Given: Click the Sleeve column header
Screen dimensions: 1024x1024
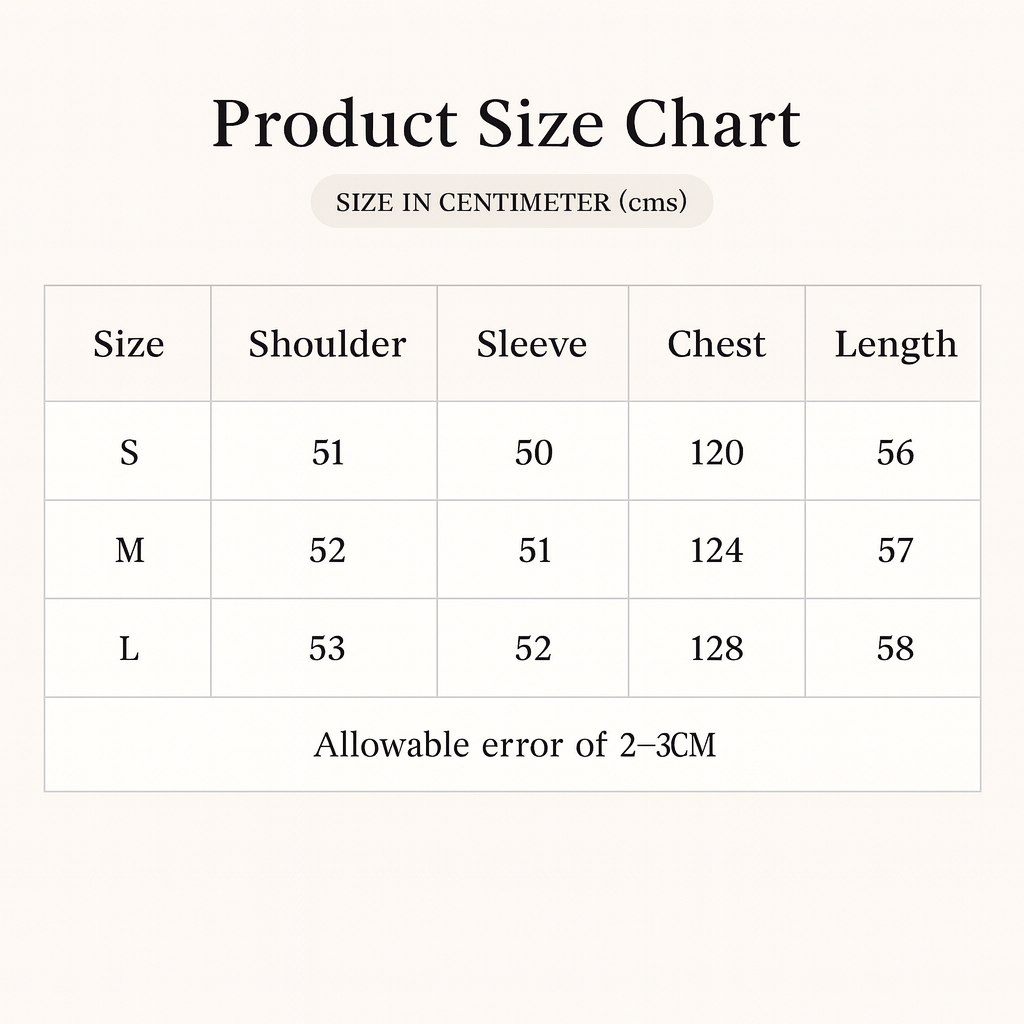Looking at the screenshot, I should pyautogui.click(x=531, y=344).
